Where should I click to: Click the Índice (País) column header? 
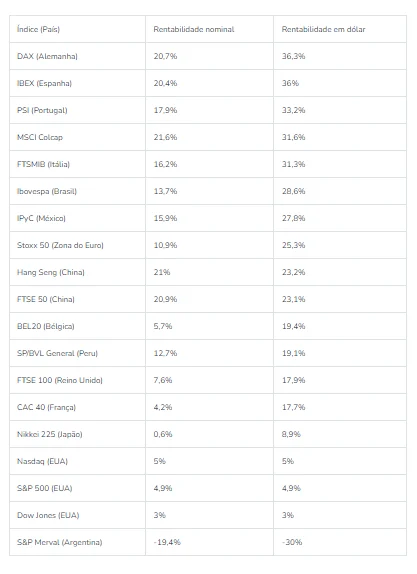[38, 29]
